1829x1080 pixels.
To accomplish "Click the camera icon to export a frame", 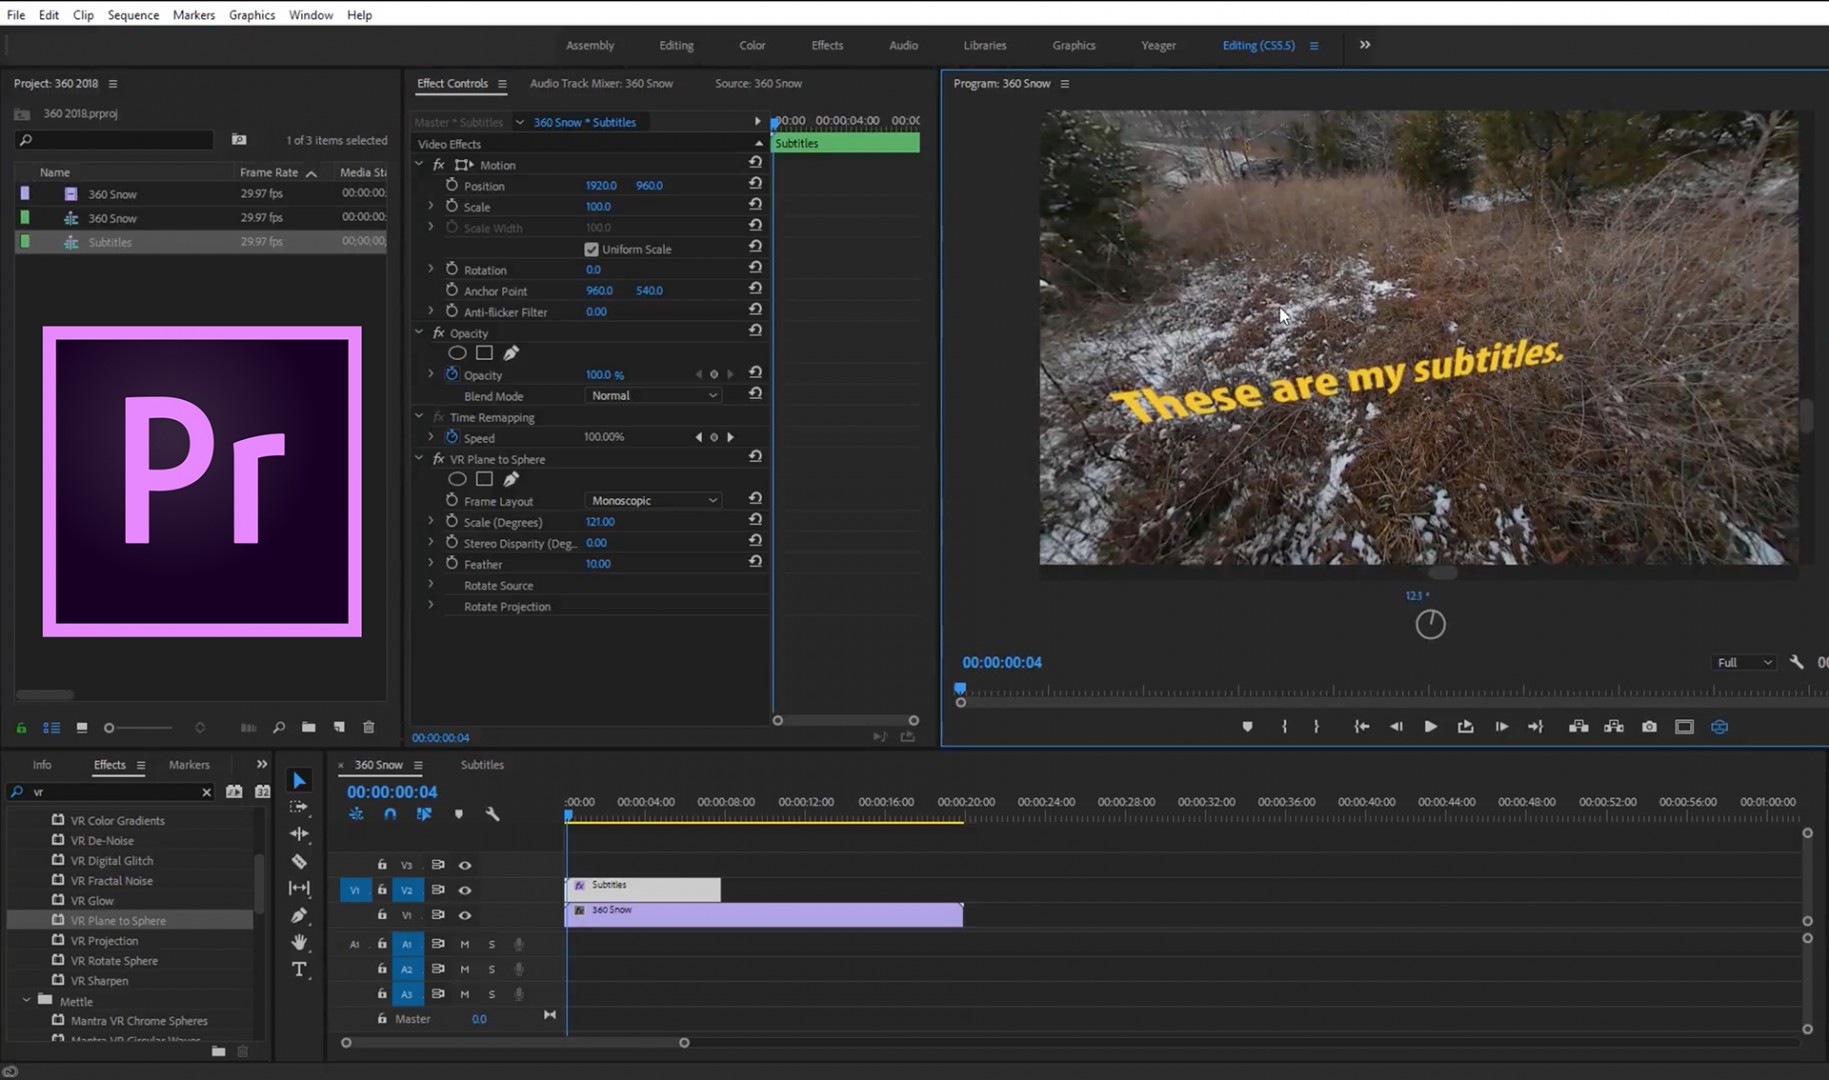I will pos(1649,727).
